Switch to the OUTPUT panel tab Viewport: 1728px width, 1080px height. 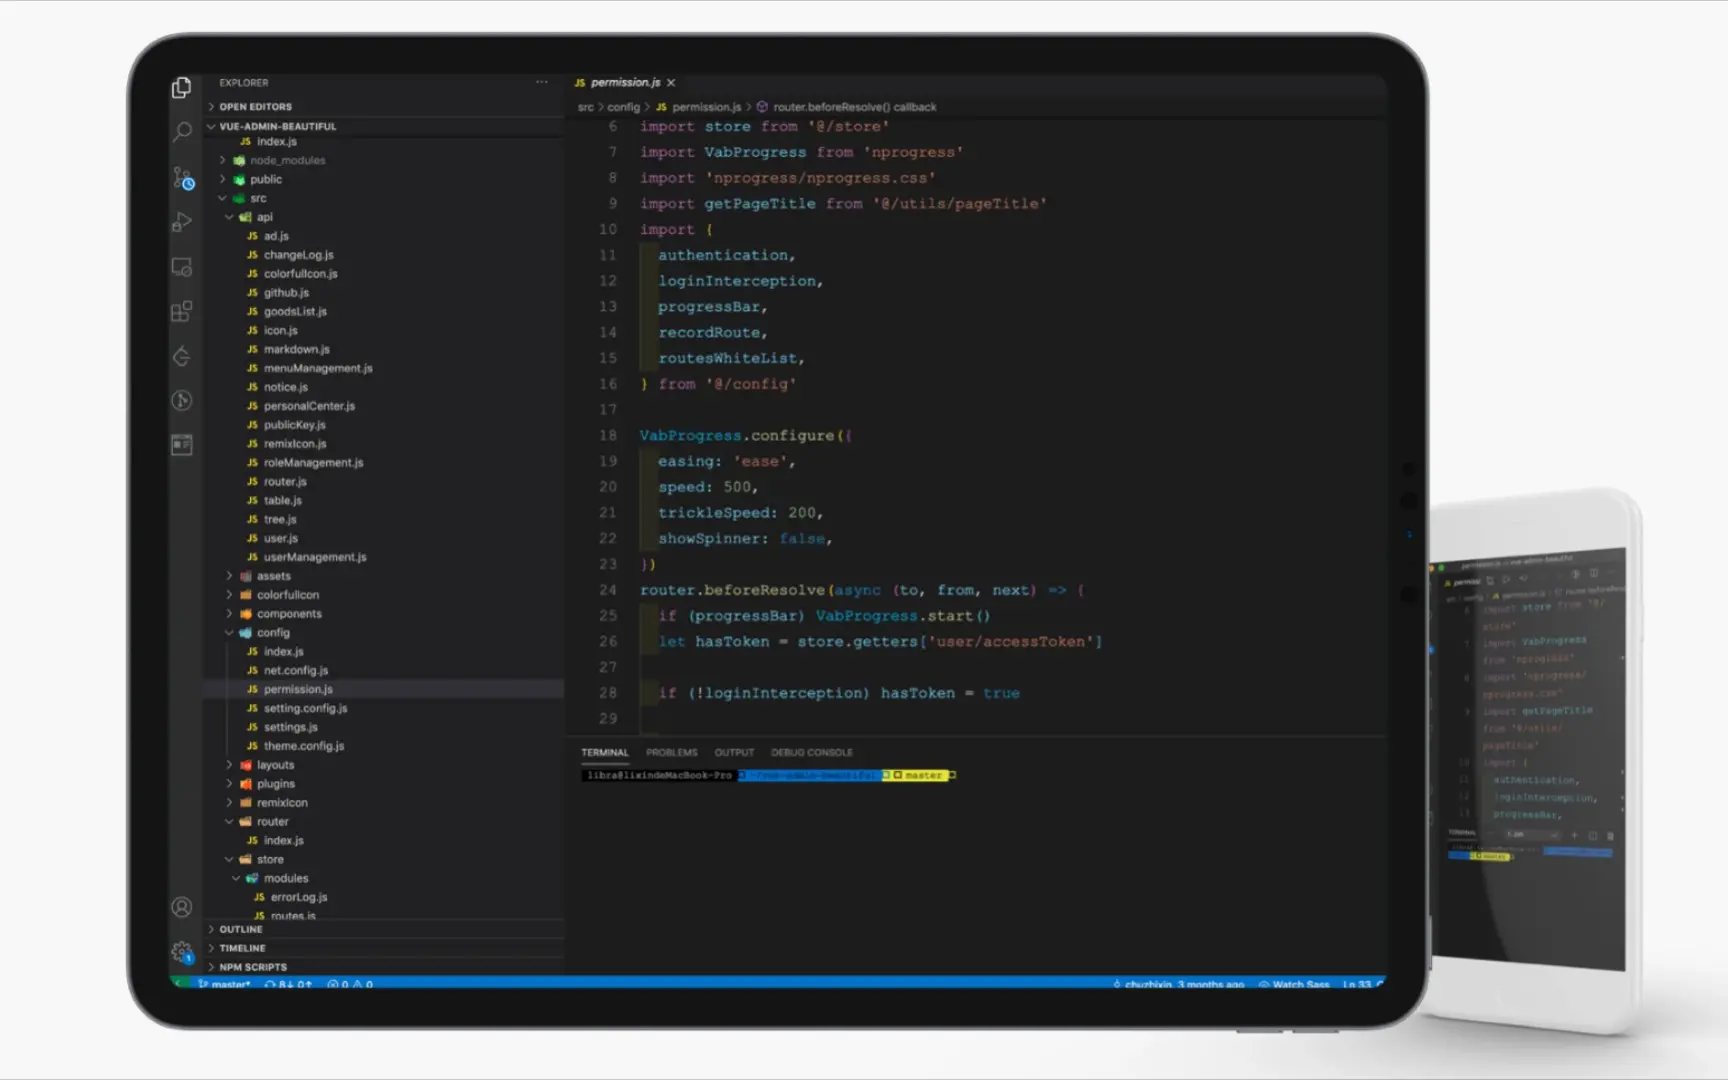pyautogui.click(x=734, y=752)
